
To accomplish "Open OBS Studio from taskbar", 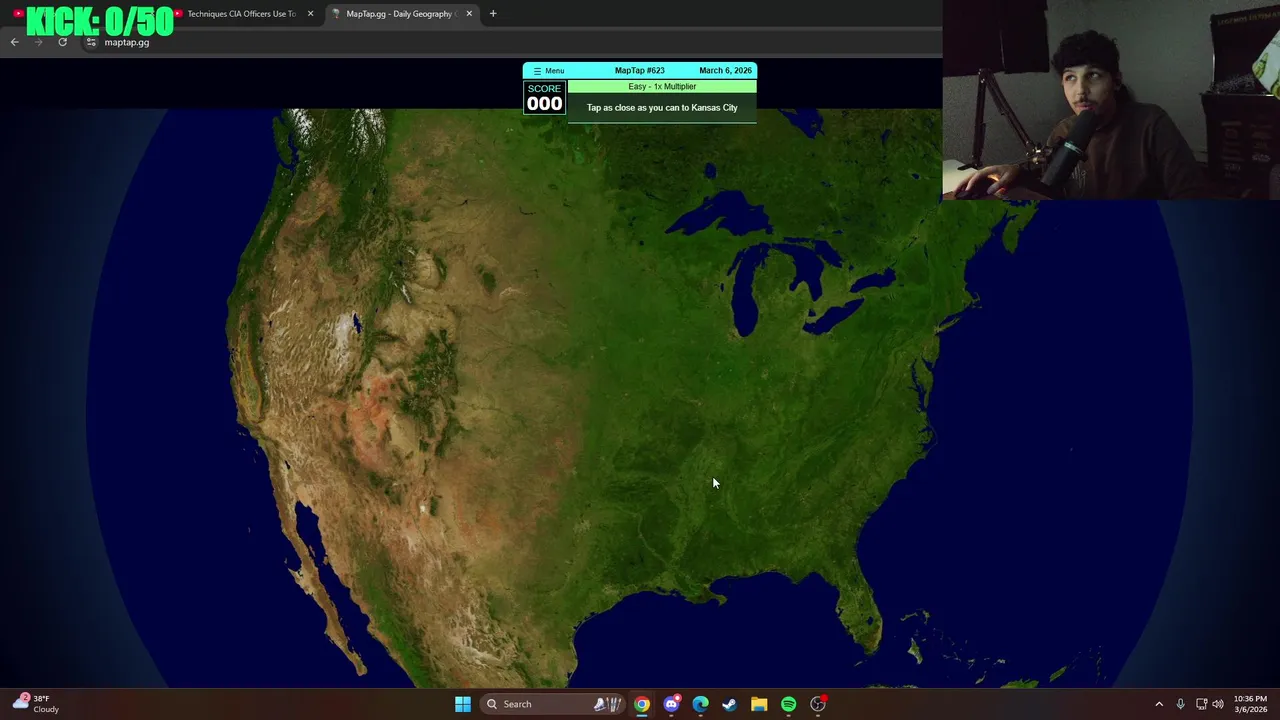I will tap(818, 704).
